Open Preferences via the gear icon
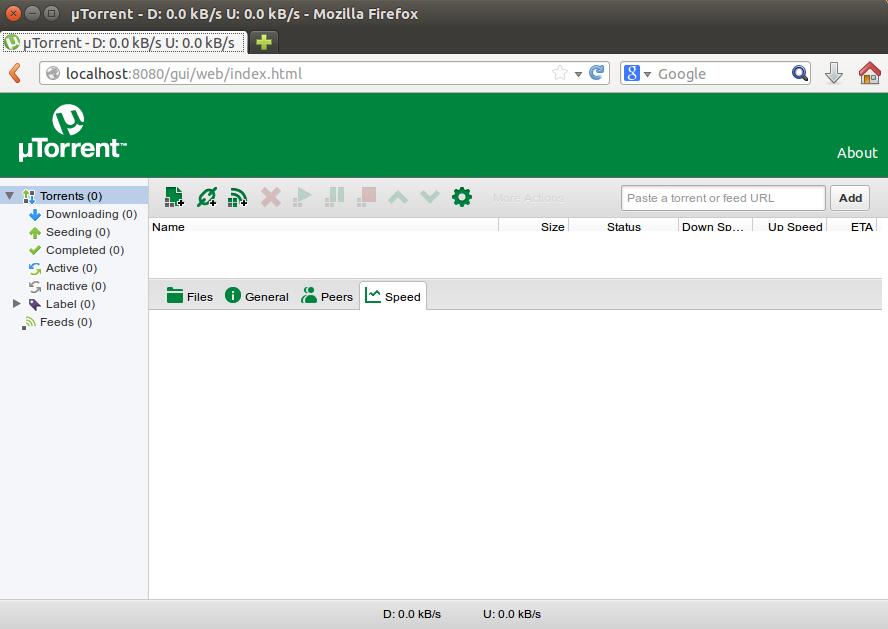Viewport: 888px width, 629px height. point(462,197)
